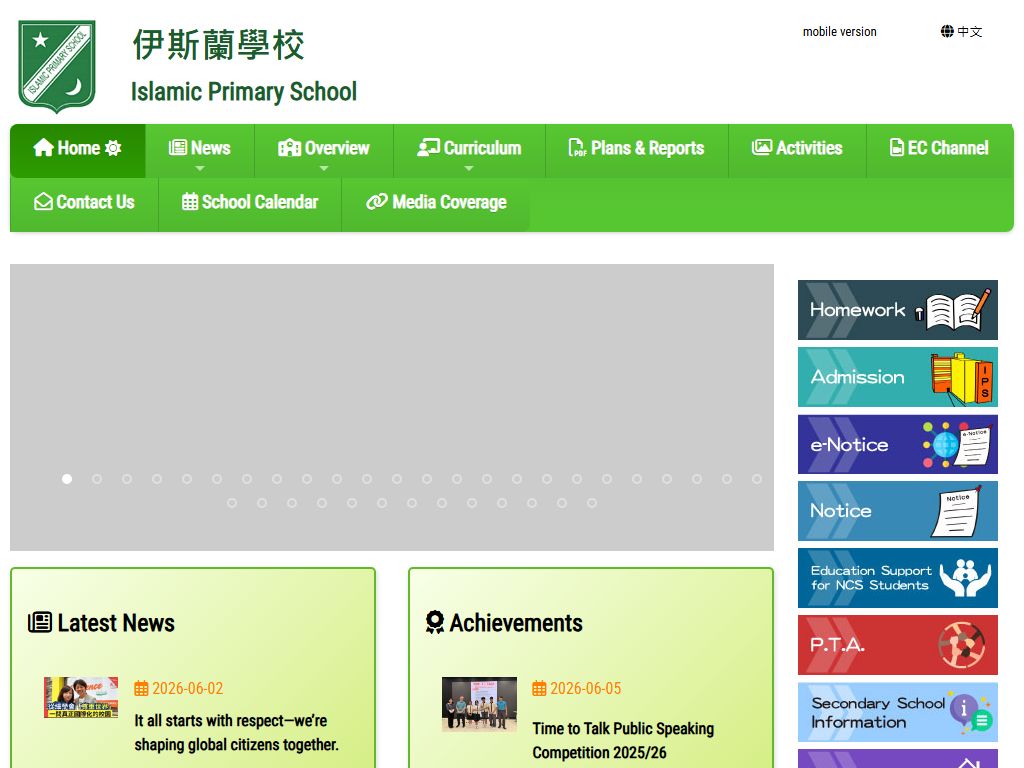
Task: Click the images icon beside Activities
Action: pos(761,148)
